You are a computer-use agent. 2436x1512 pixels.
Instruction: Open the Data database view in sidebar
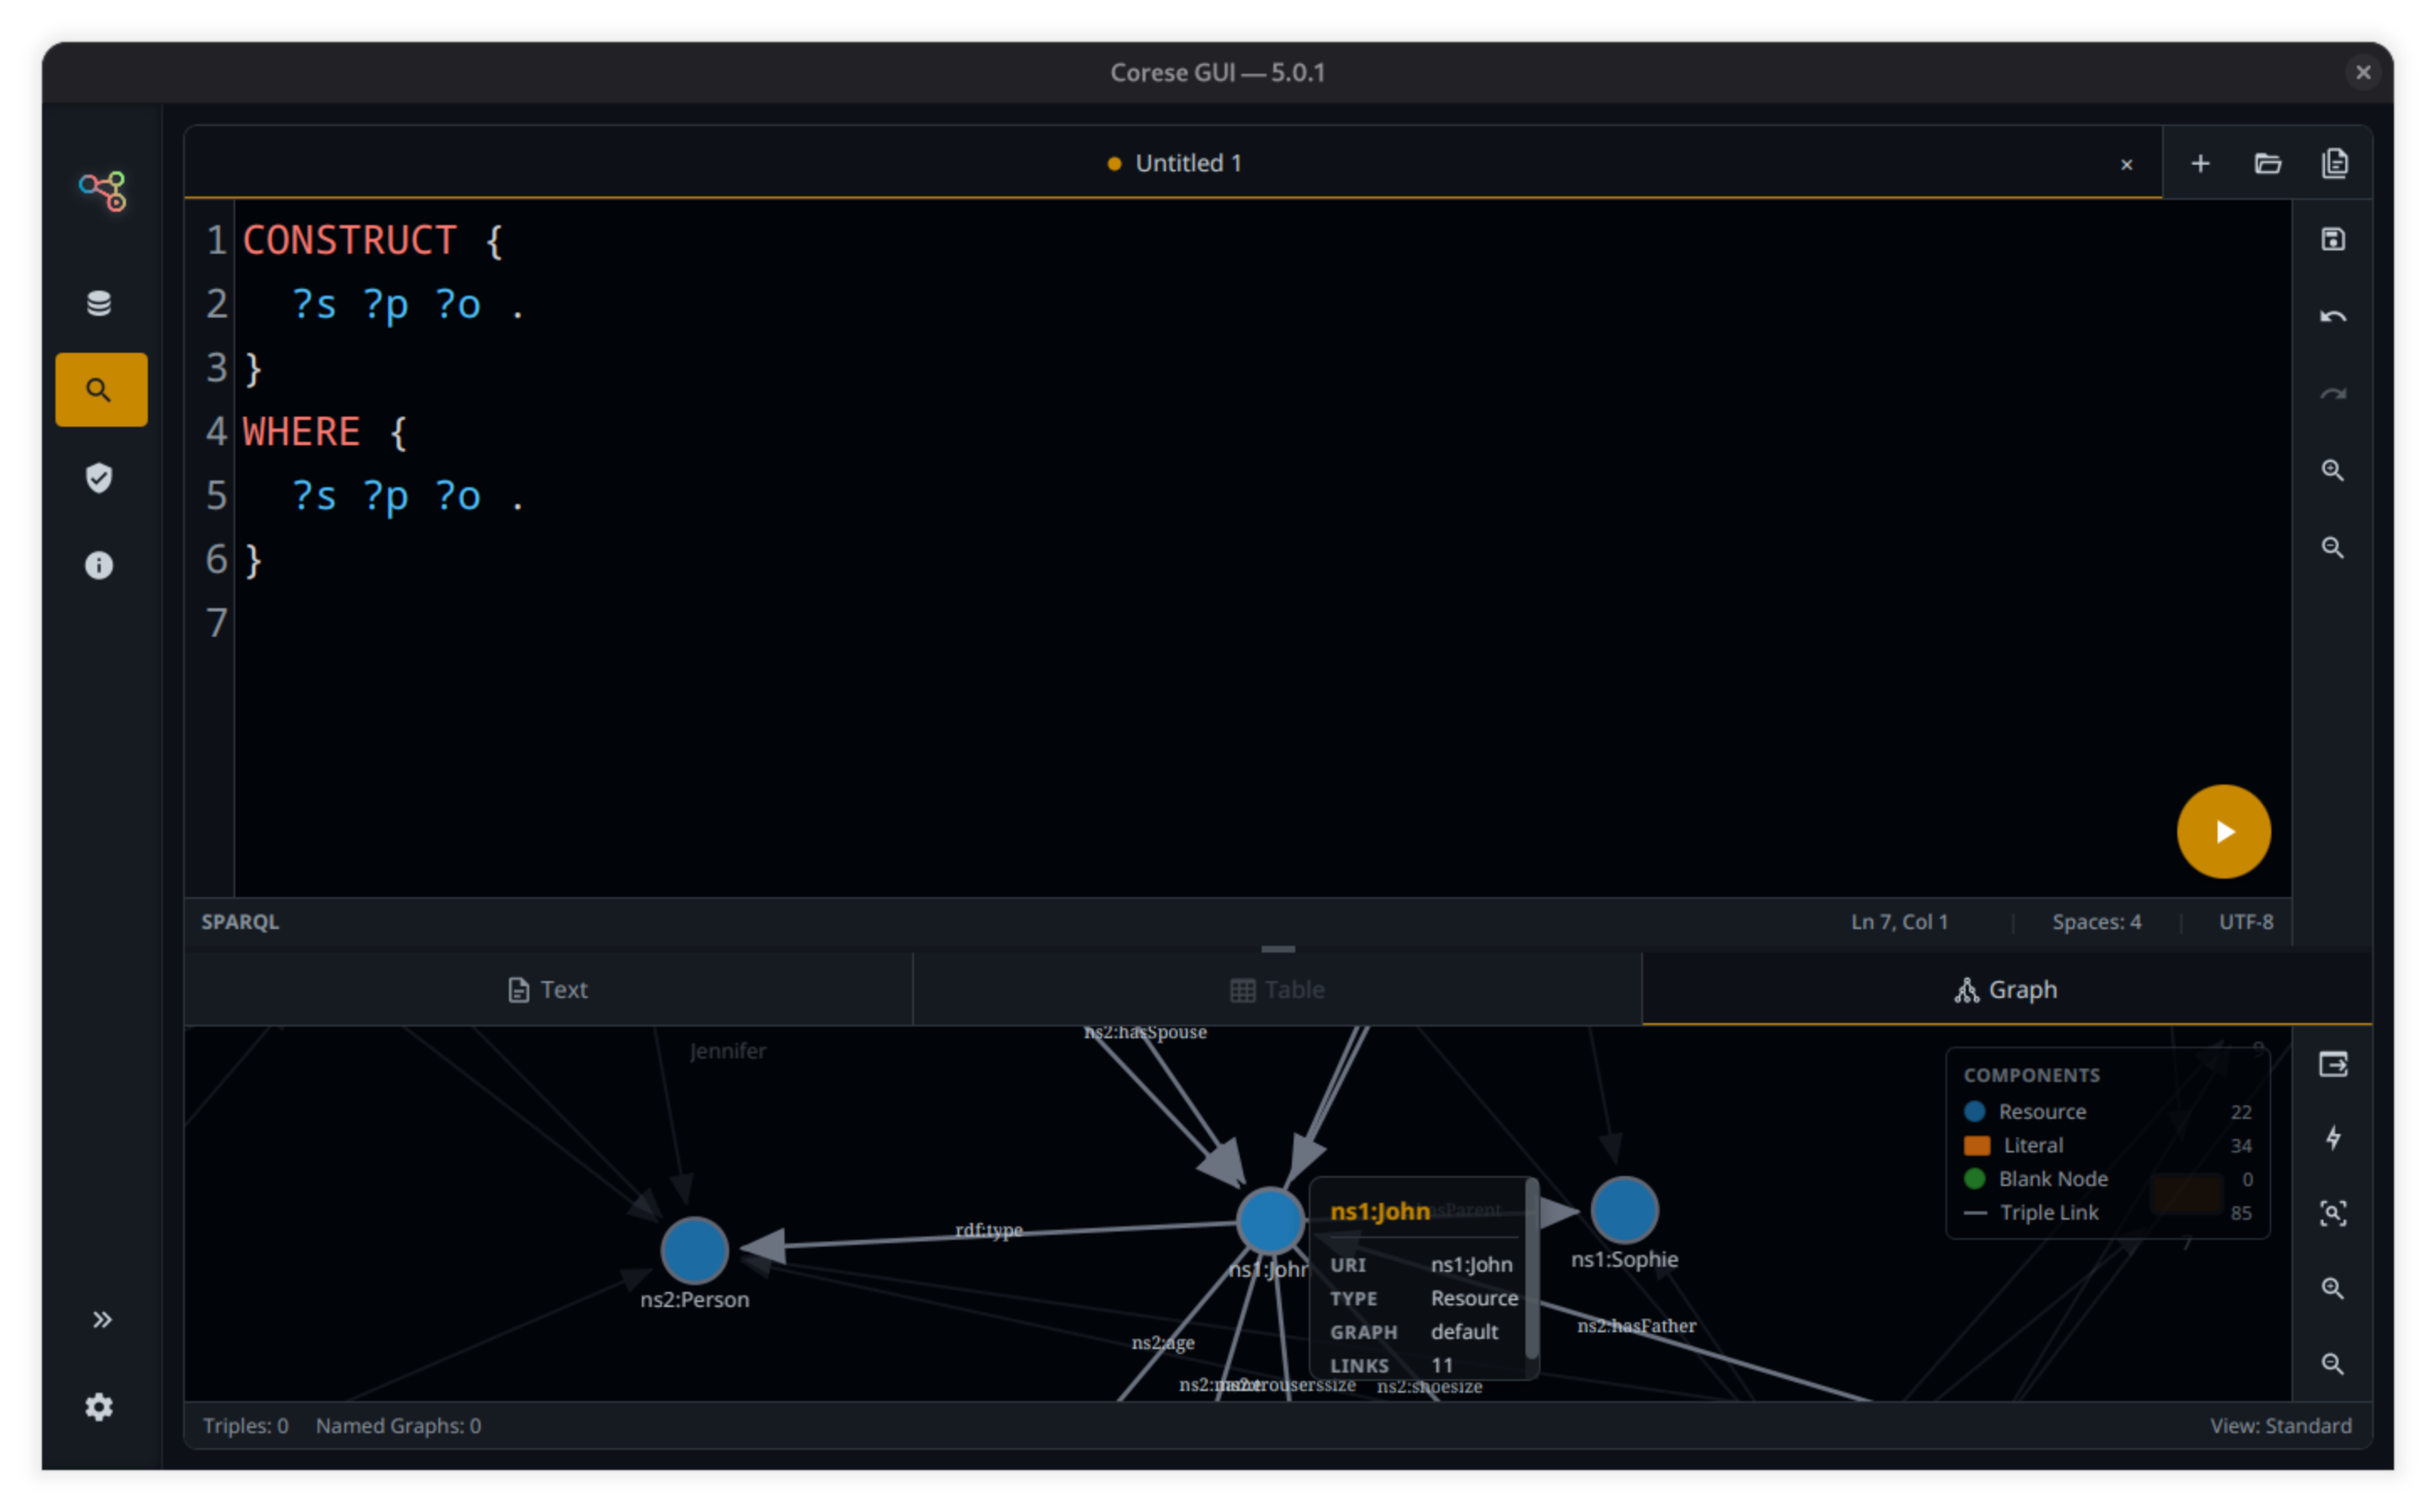click(x=99, y=303)
